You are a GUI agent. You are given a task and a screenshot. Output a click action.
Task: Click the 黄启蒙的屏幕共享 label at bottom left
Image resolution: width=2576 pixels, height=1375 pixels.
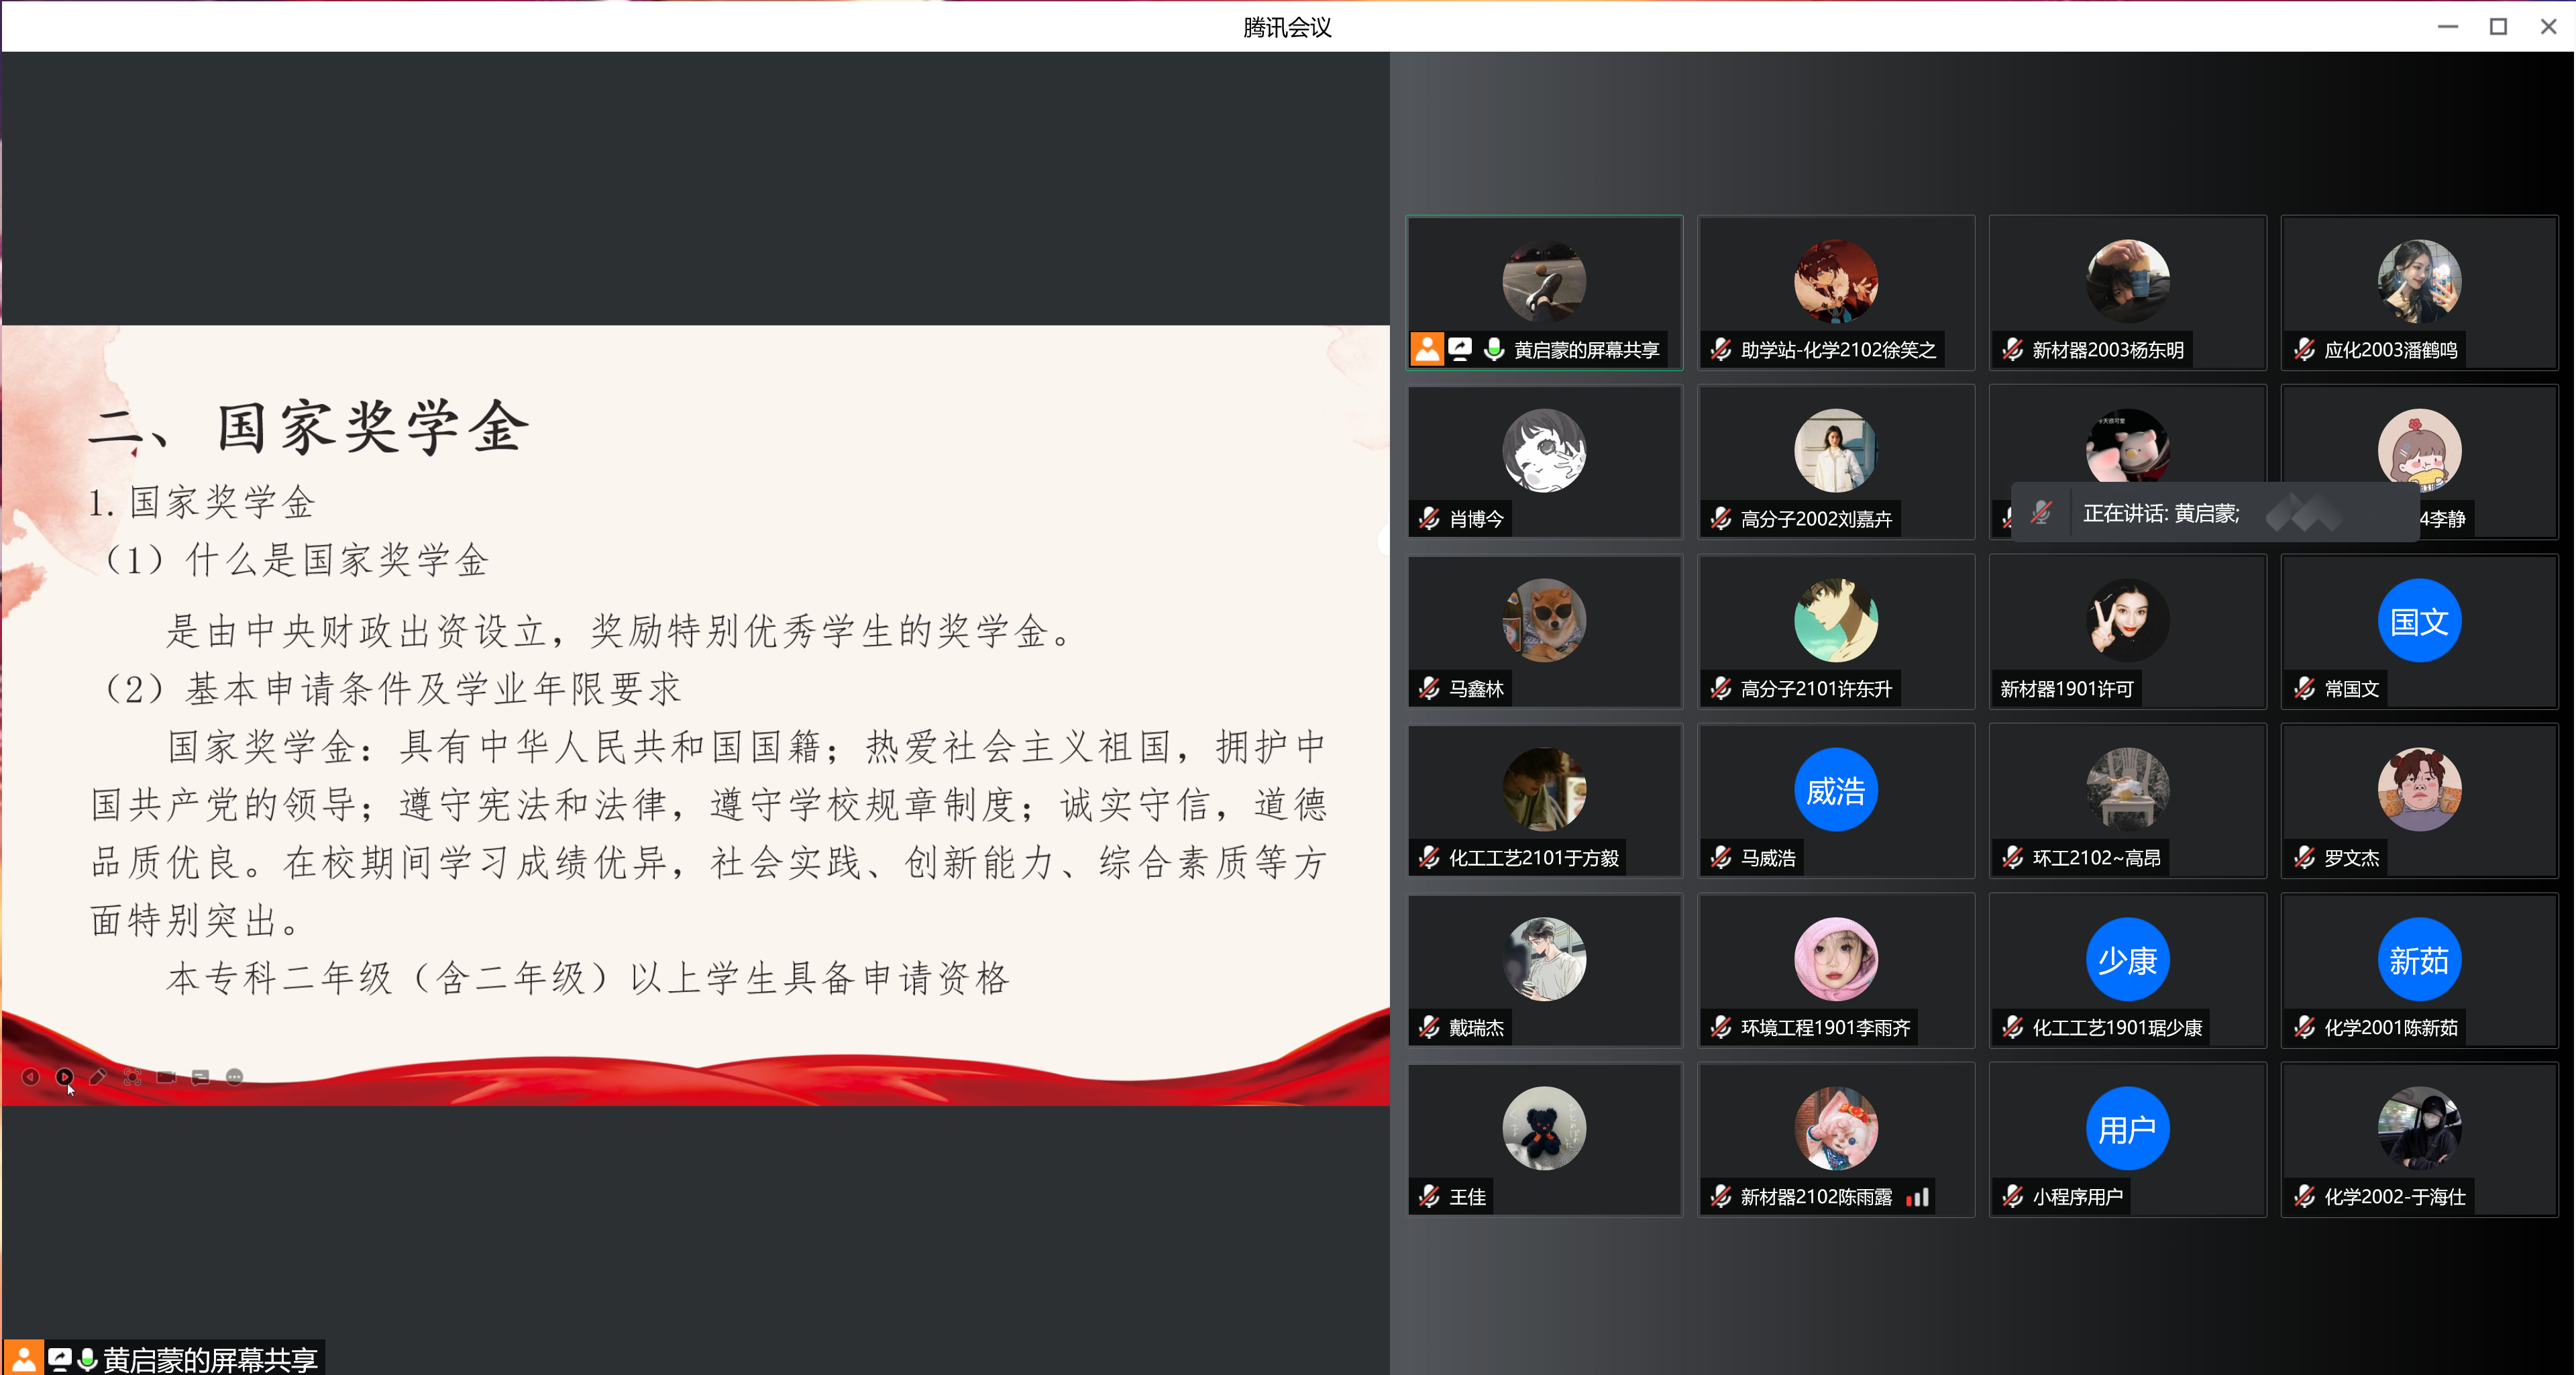210,1359
